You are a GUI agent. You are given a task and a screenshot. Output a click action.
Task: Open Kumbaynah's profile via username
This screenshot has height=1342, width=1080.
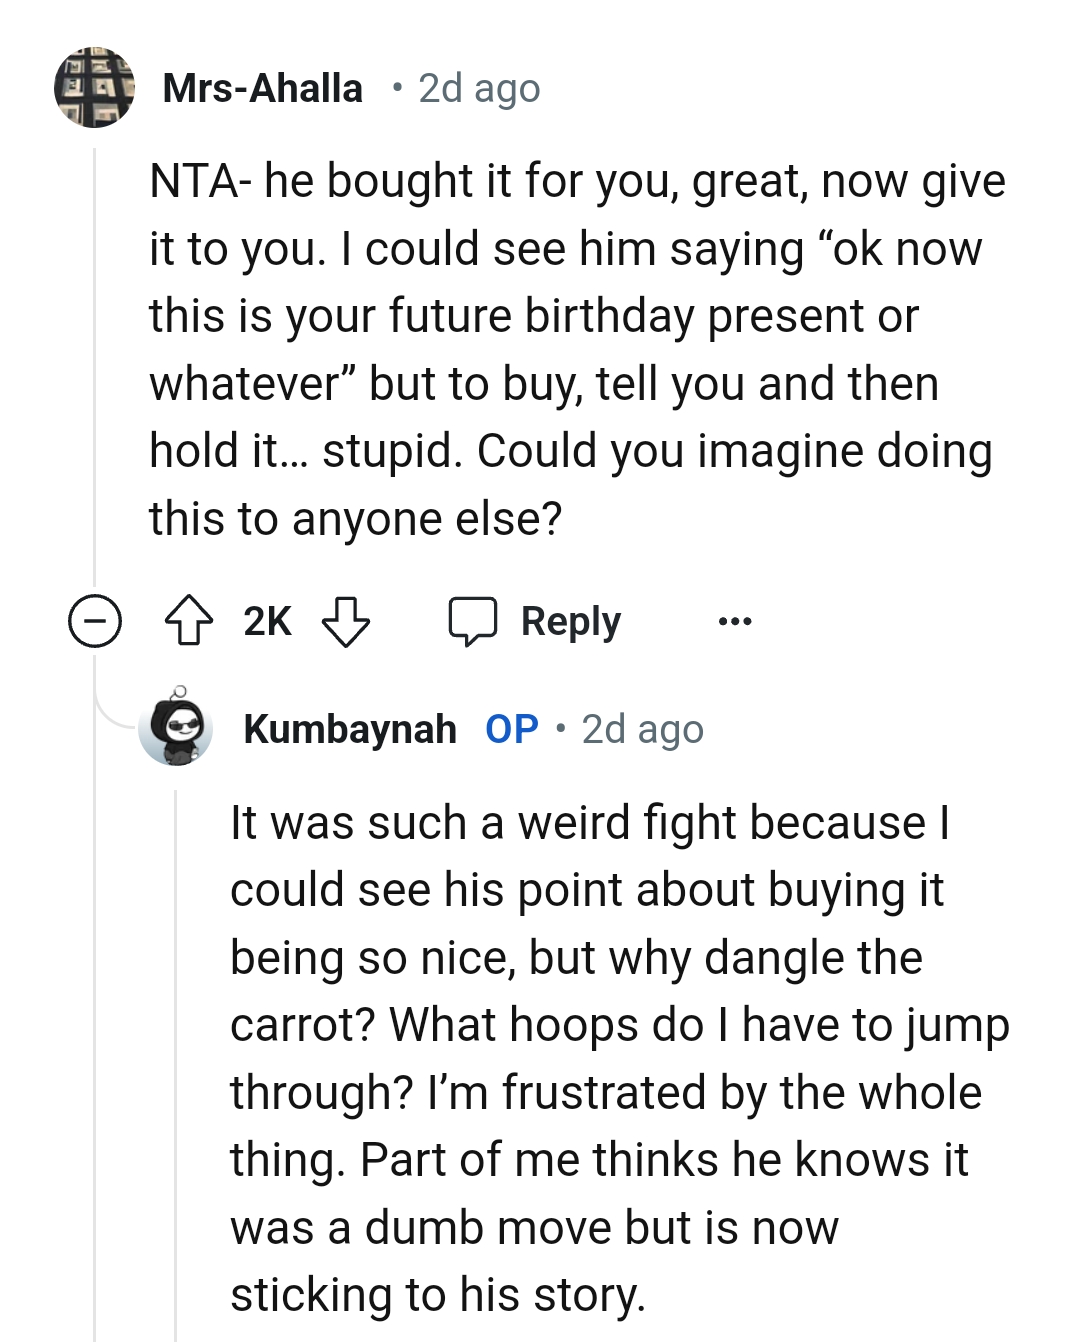point(352,729)
